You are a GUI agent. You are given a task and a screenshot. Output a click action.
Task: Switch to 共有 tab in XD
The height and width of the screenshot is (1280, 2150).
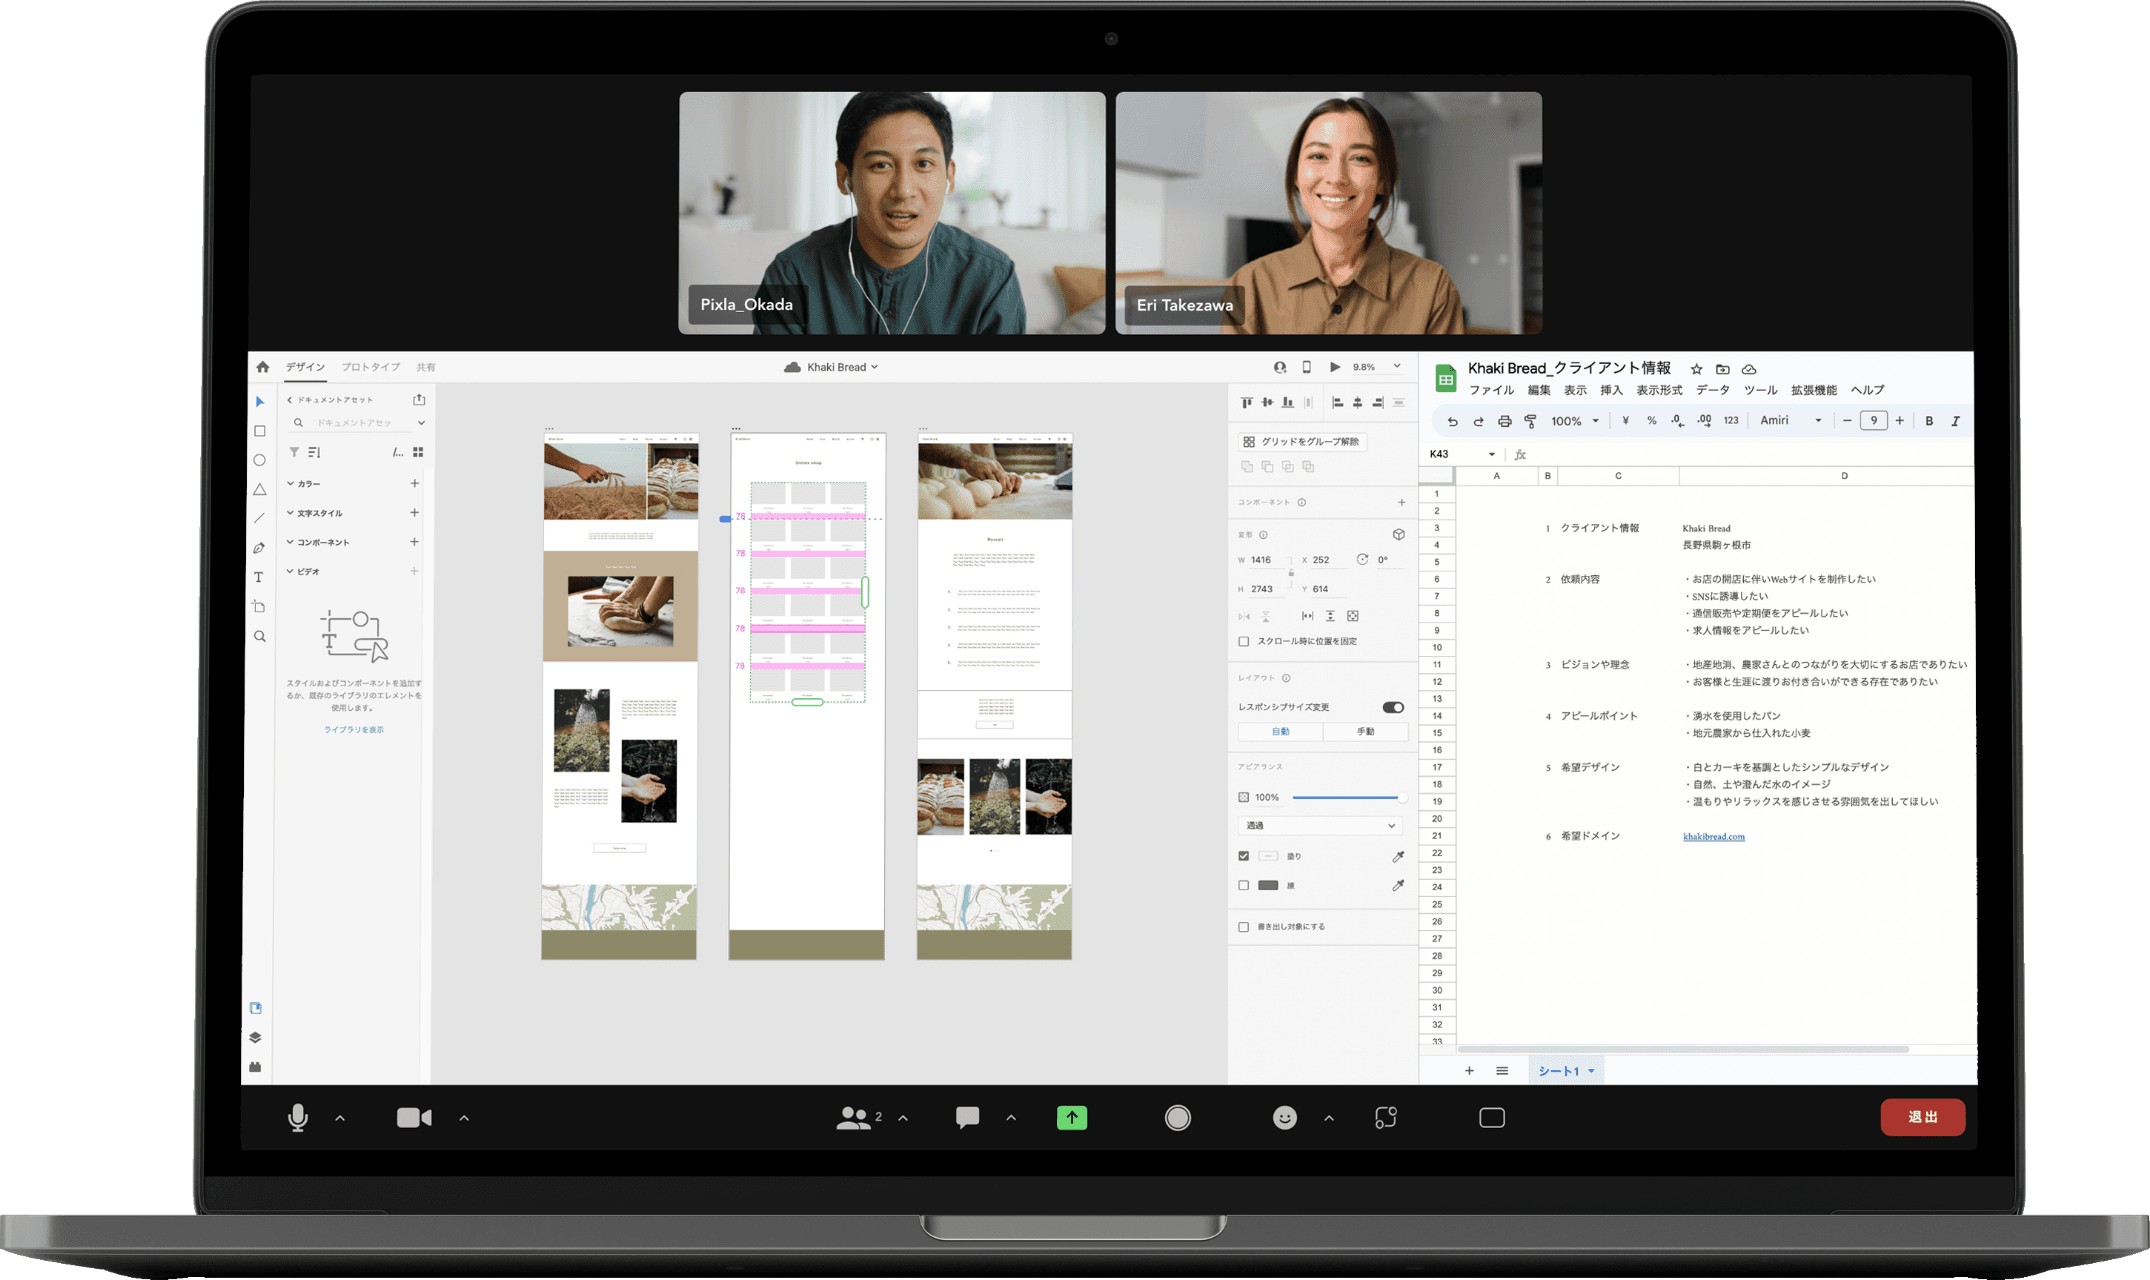tap(426, 367)
